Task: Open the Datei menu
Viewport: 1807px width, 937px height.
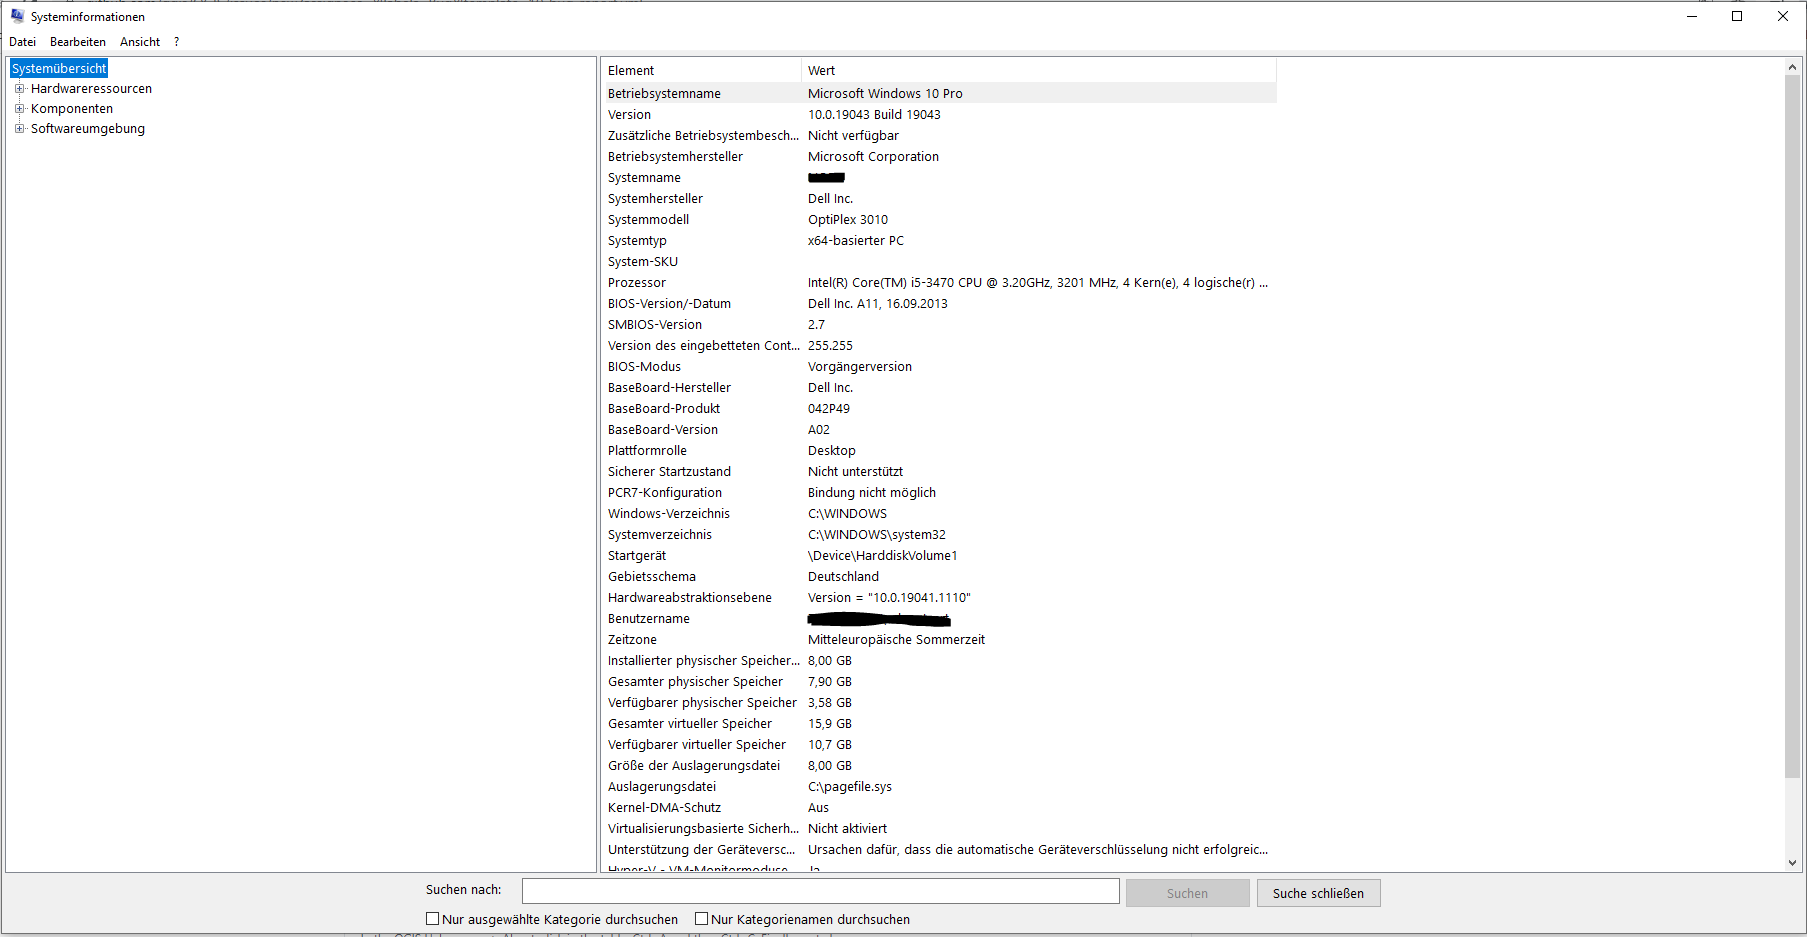Action: (22, 41)
